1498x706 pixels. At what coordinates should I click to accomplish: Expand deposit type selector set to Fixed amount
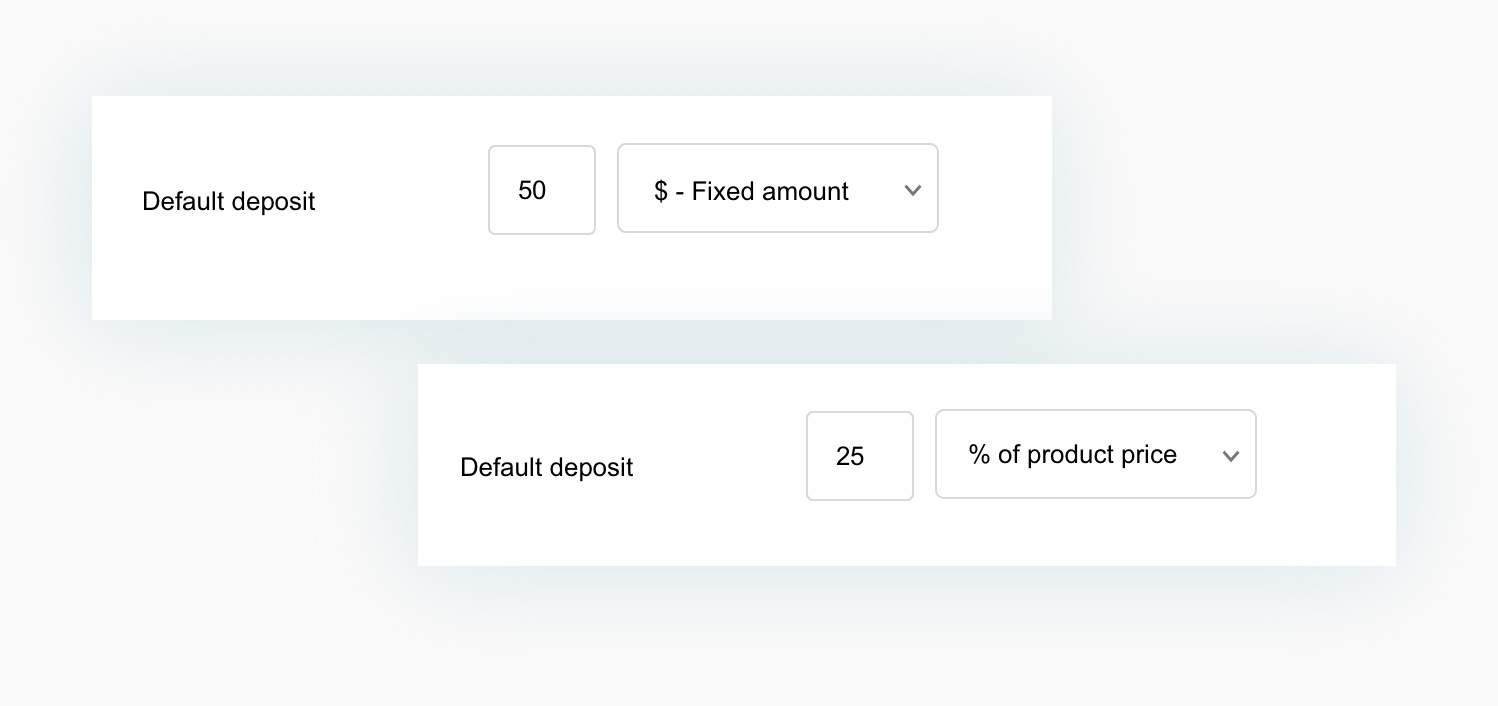tap(778, 188)
